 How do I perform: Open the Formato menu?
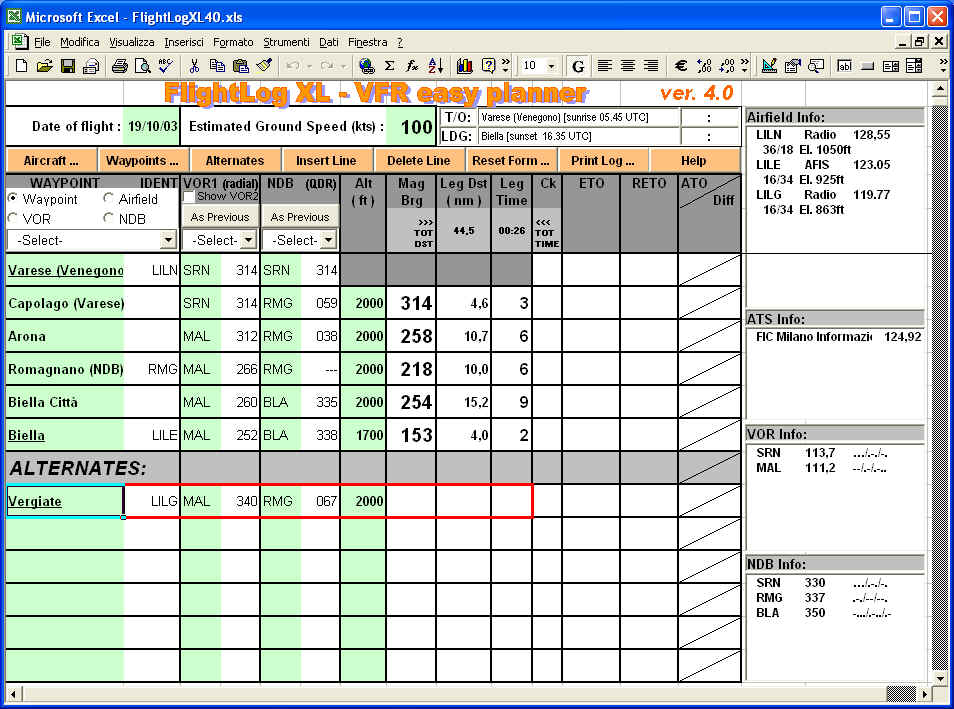[x=233, y=42]
